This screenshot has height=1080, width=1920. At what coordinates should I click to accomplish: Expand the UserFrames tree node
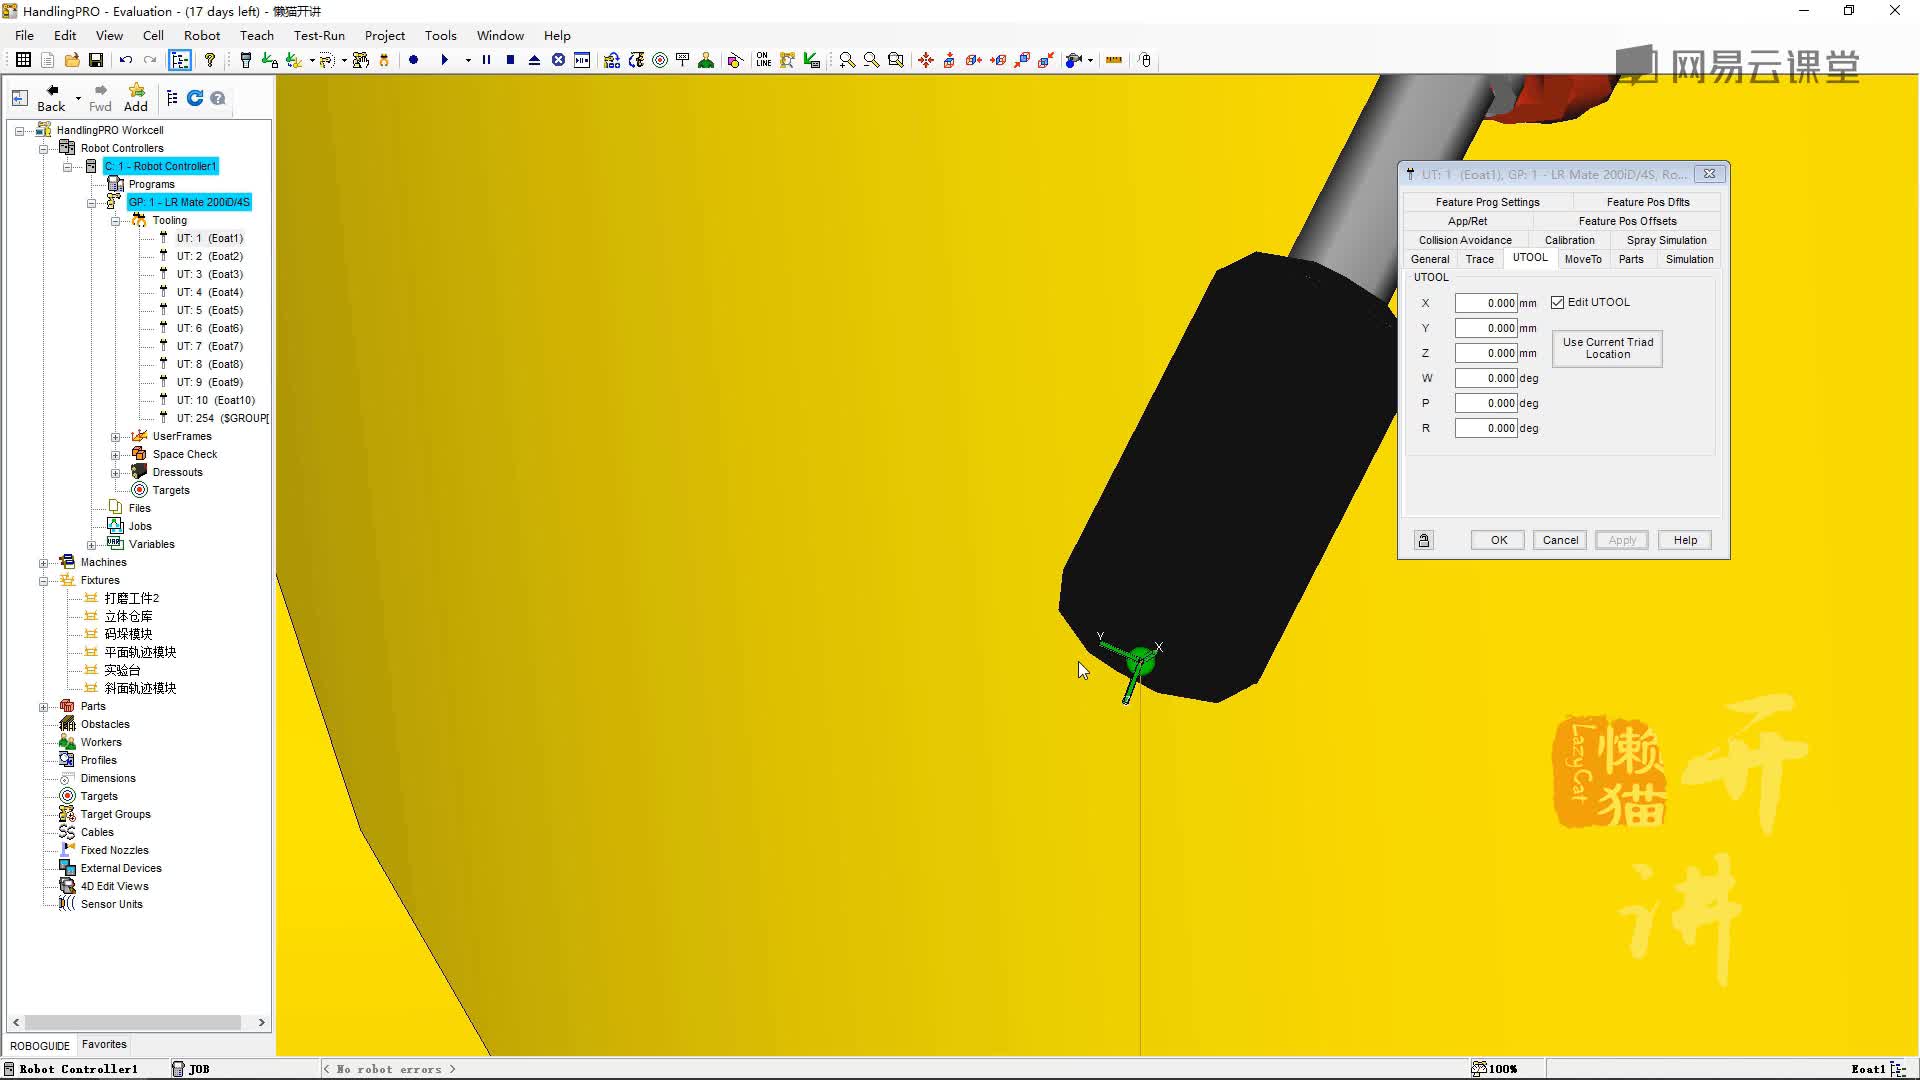116,437
